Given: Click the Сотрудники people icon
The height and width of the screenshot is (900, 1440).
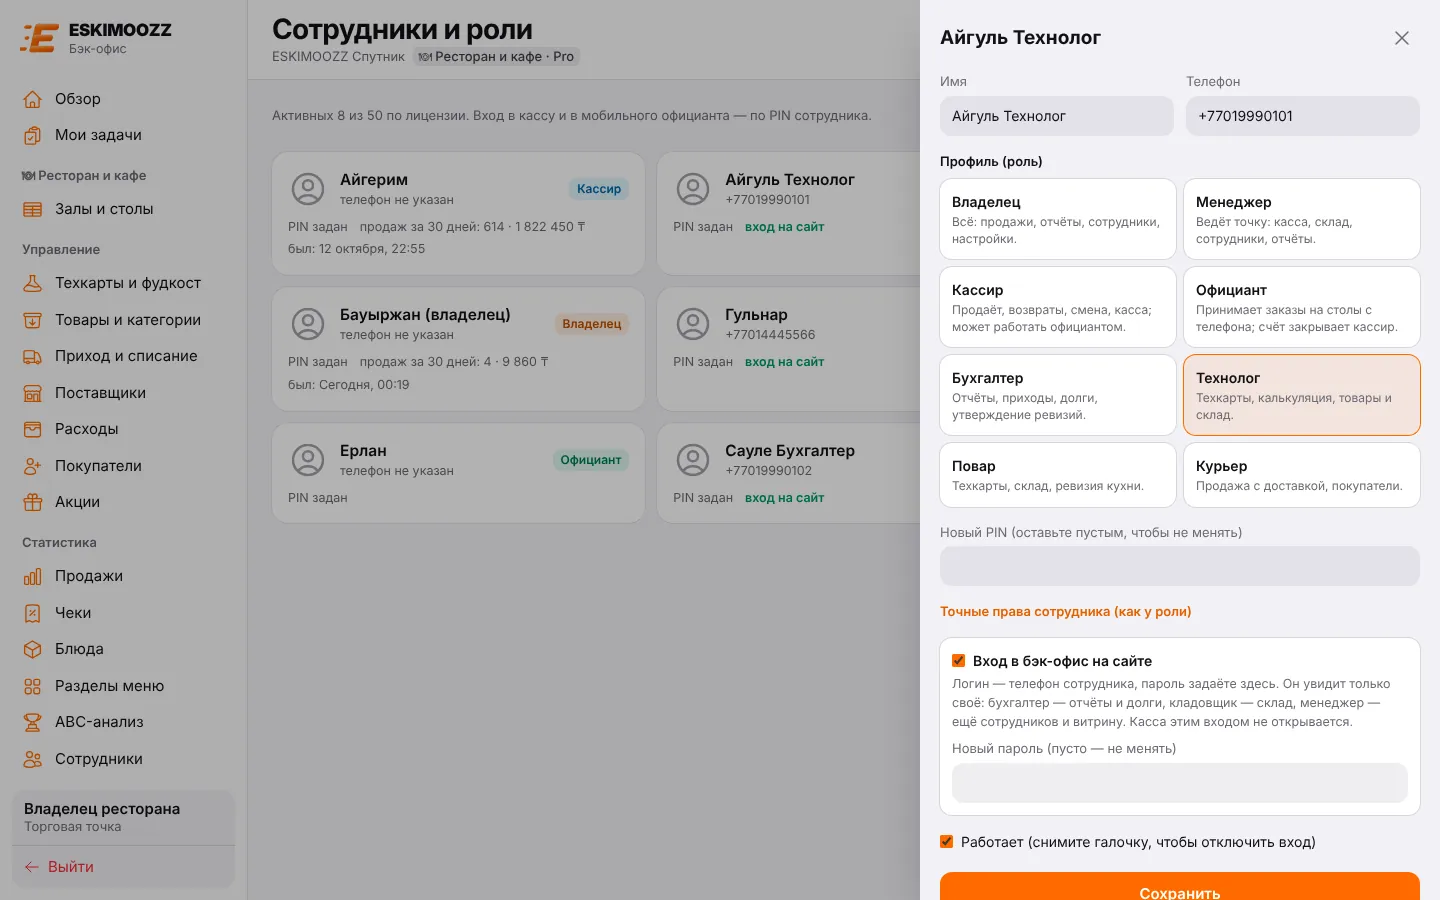Looking at the screenshot, I should tap(33, 759).
